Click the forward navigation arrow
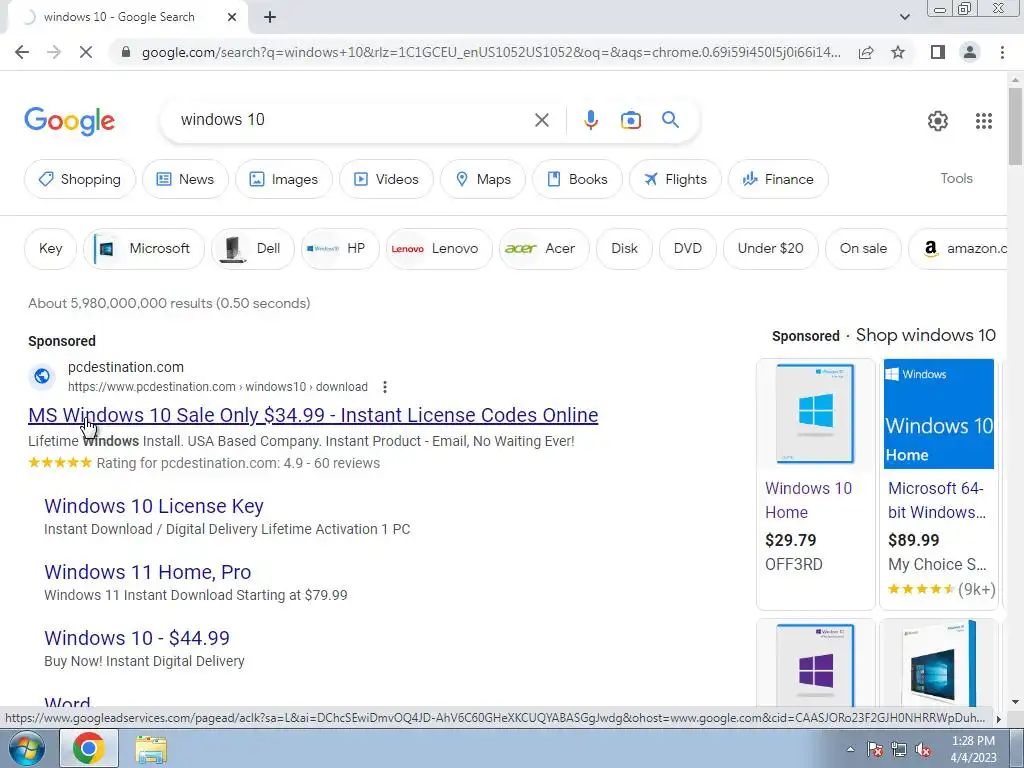The height and width of the screenshot is (768, 1024). 54,52
